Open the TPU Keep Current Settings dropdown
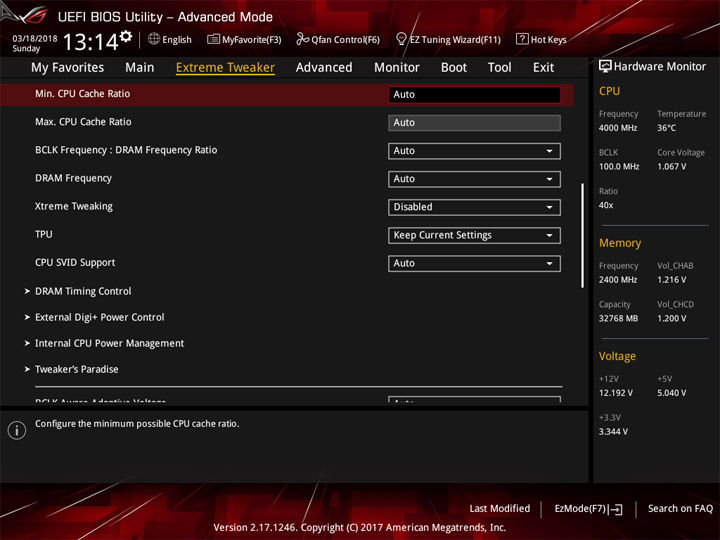This screenshot has width=720, height=540. pos(474,236)
